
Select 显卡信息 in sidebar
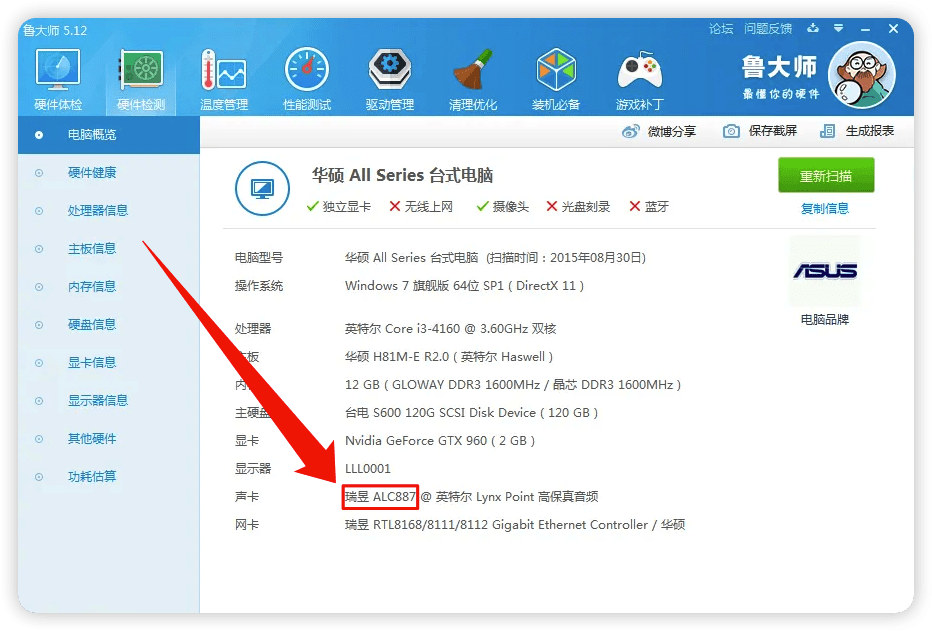[109, 363]
